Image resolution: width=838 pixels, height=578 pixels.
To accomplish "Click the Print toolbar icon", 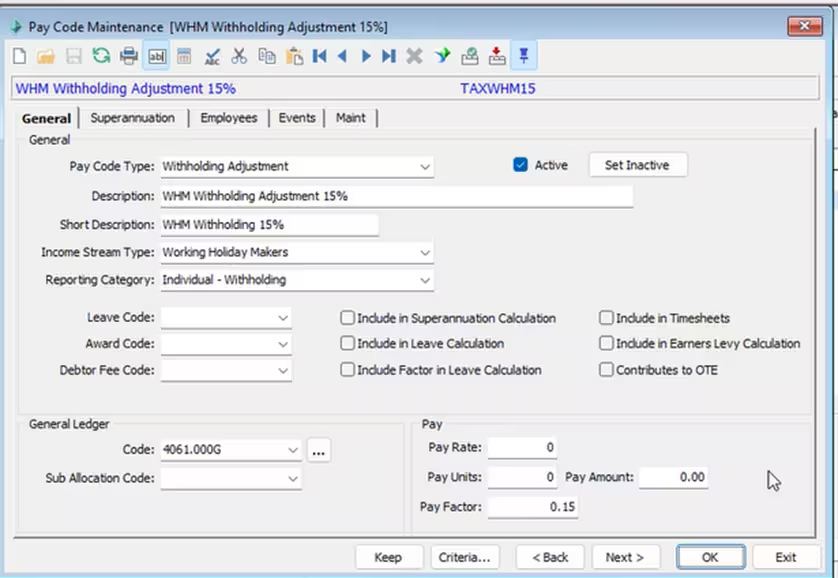I will coord(129,56).
